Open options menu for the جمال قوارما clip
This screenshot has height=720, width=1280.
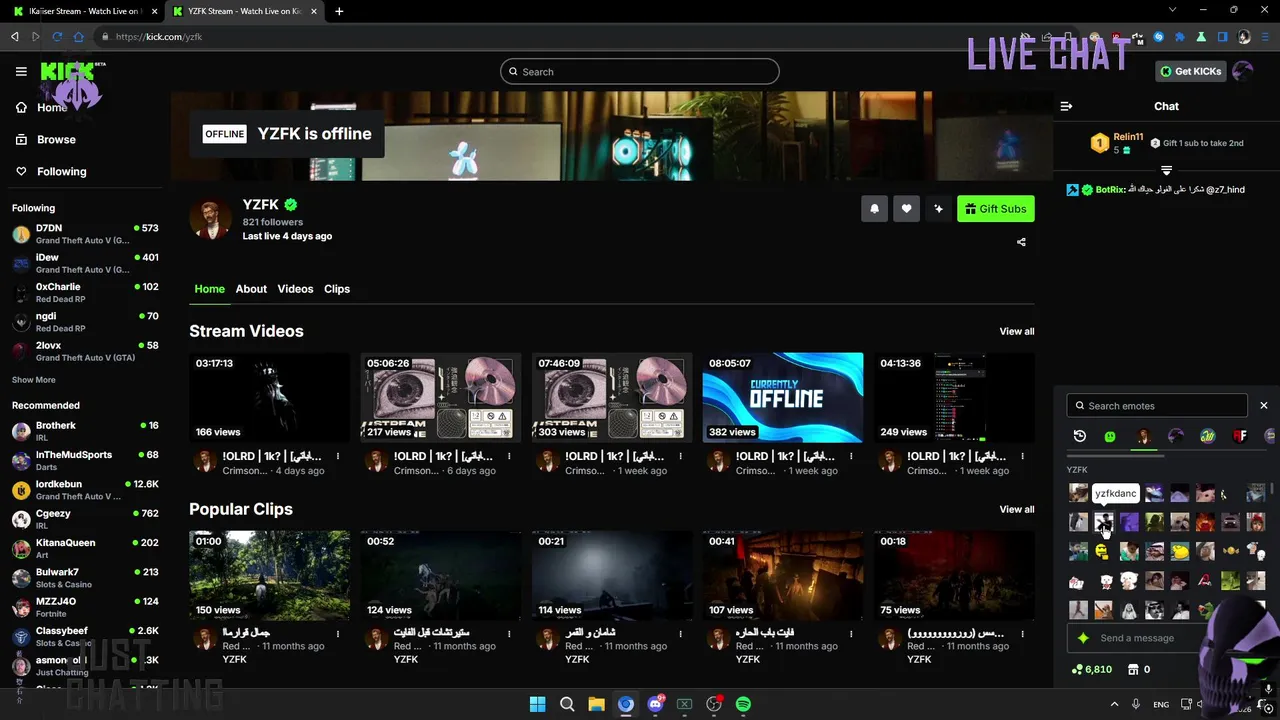coord(338,633)
